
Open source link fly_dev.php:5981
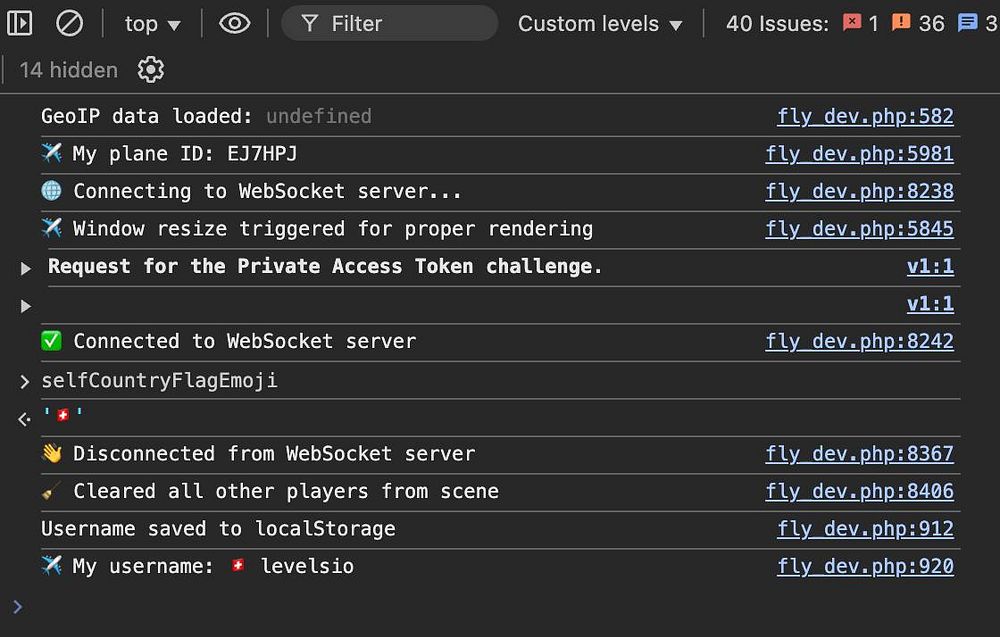(859, 154)
